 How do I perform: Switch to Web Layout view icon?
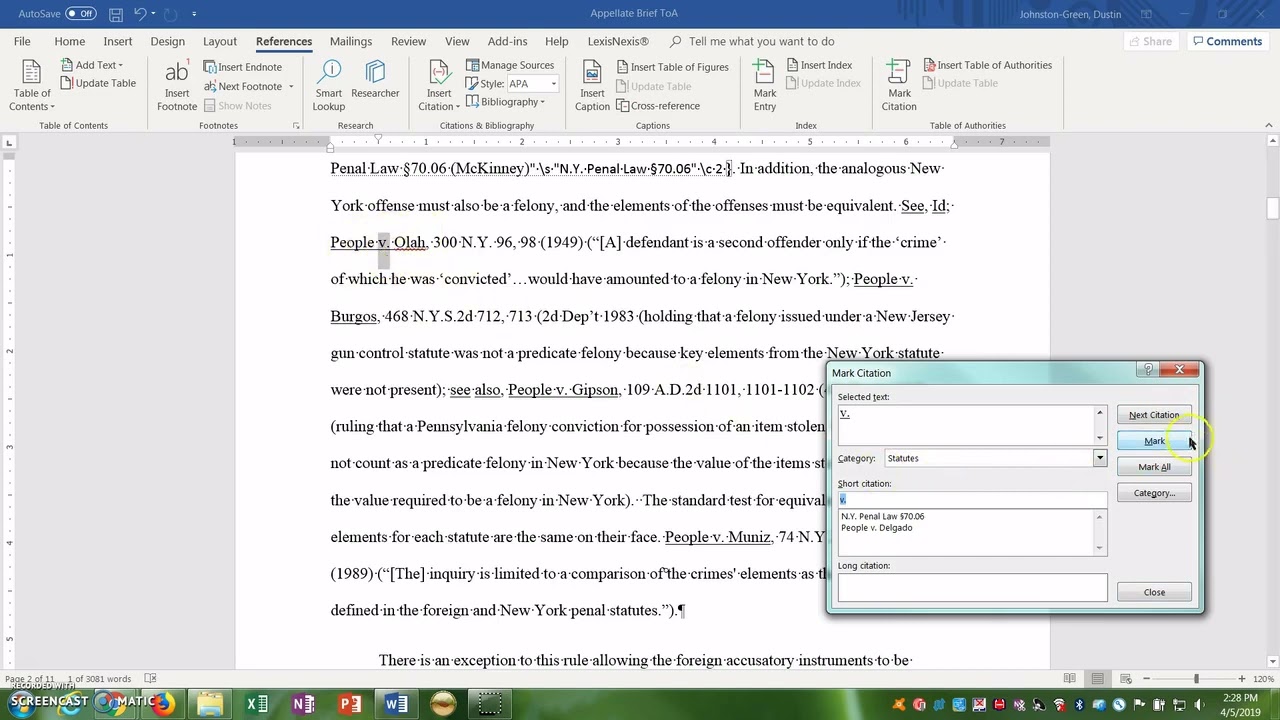coord(1128,679)
